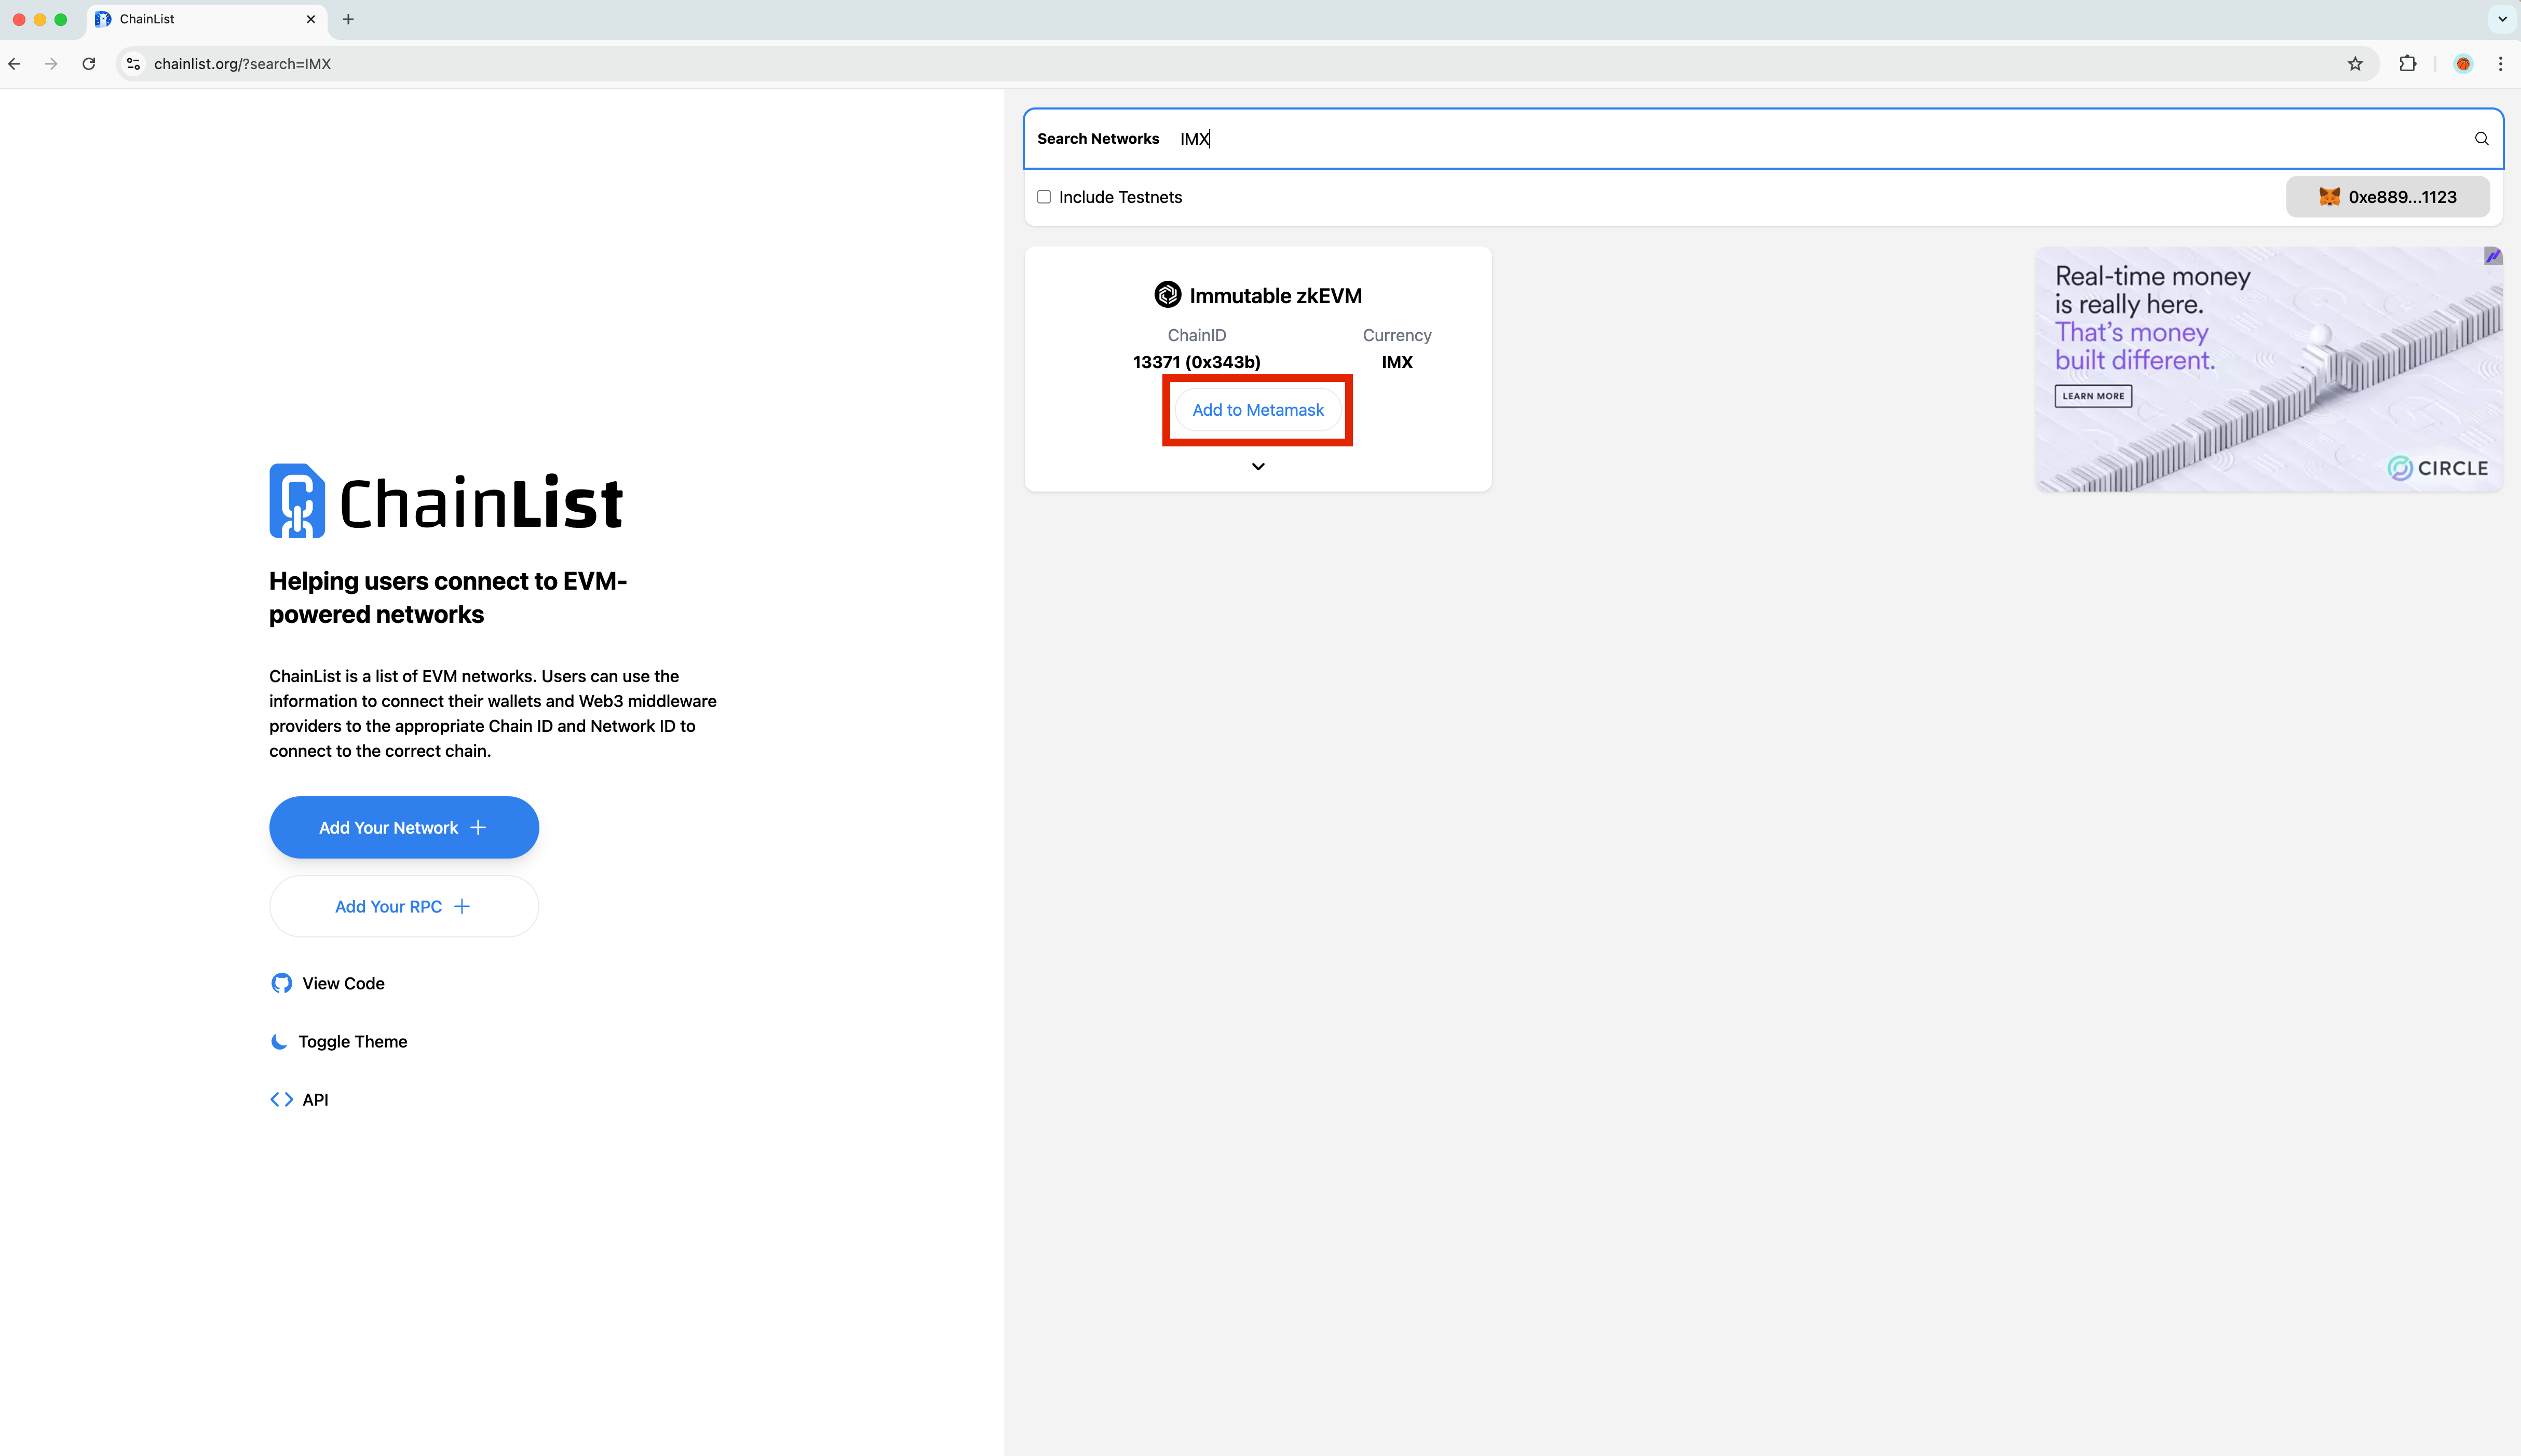The width and height of the screenshot is (2521, 1456).
Task: Click the ad choices icon on Circle ad
Action: click(x=2492, y=257)
